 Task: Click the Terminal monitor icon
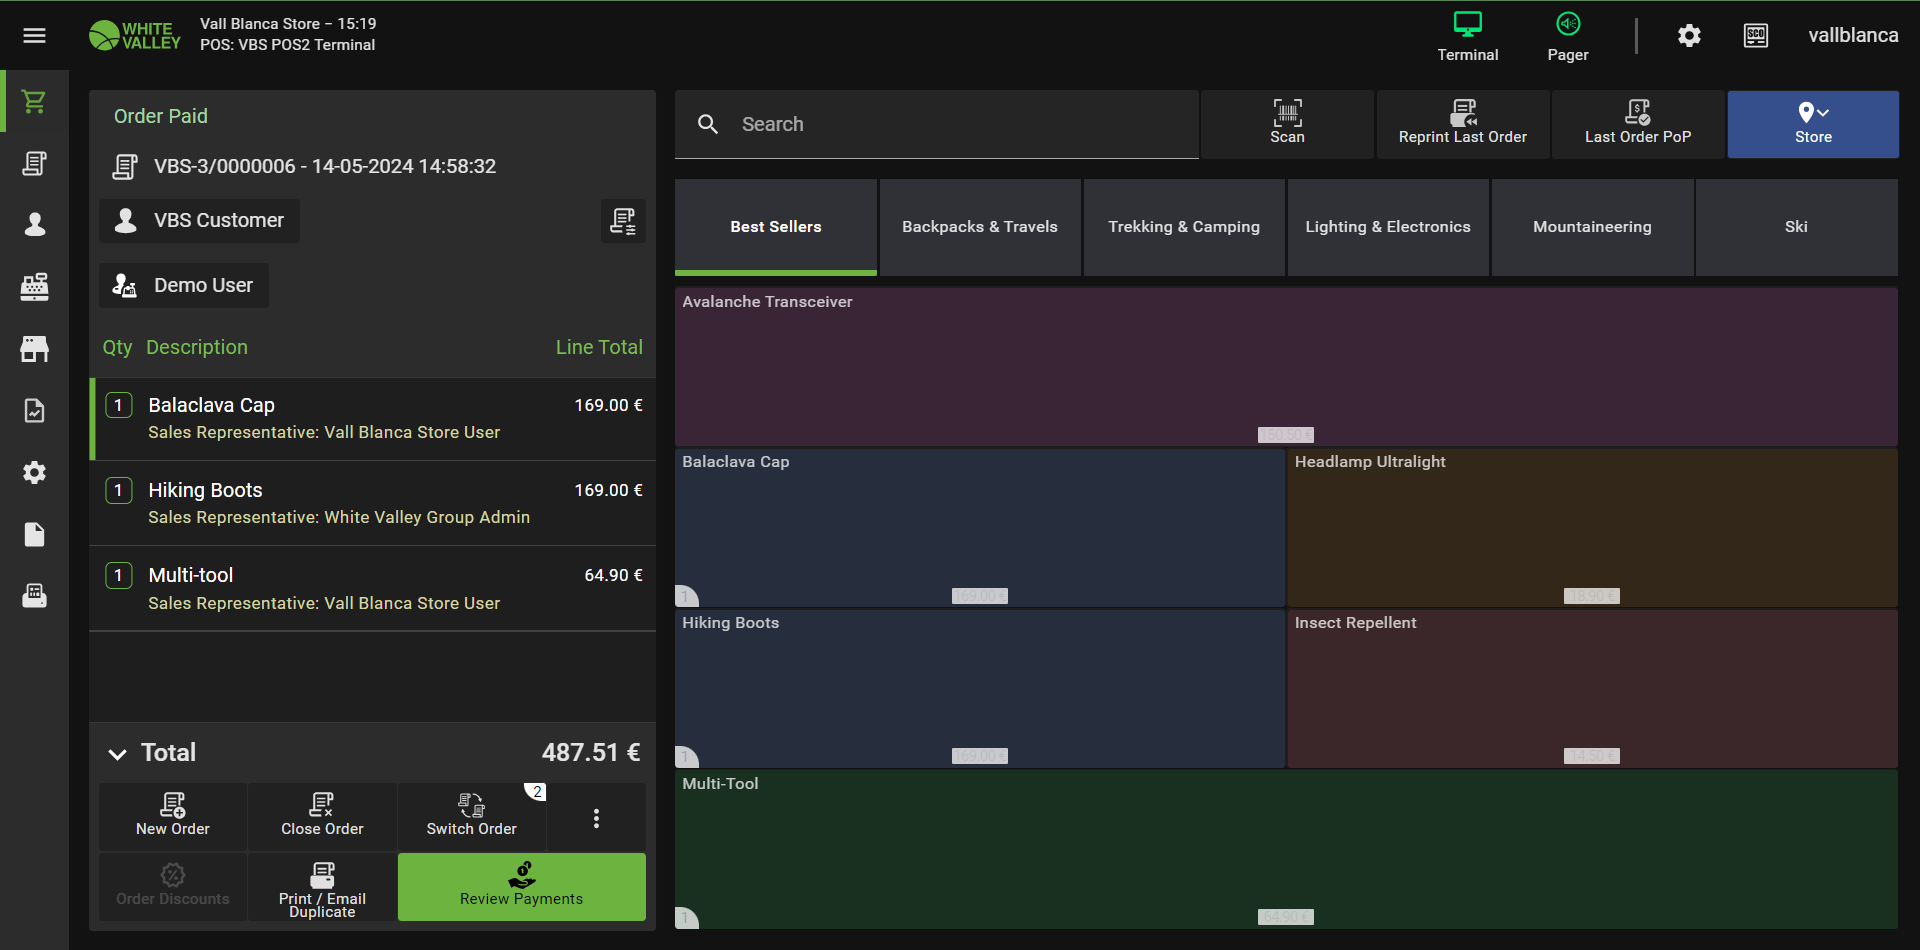point(1467,36)
